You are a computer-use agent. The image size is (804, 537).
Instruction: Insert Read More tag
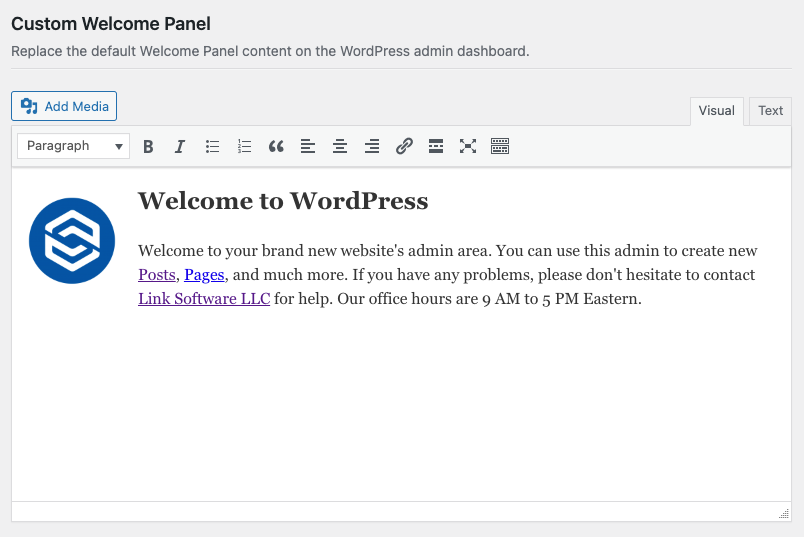pos(436,147)
